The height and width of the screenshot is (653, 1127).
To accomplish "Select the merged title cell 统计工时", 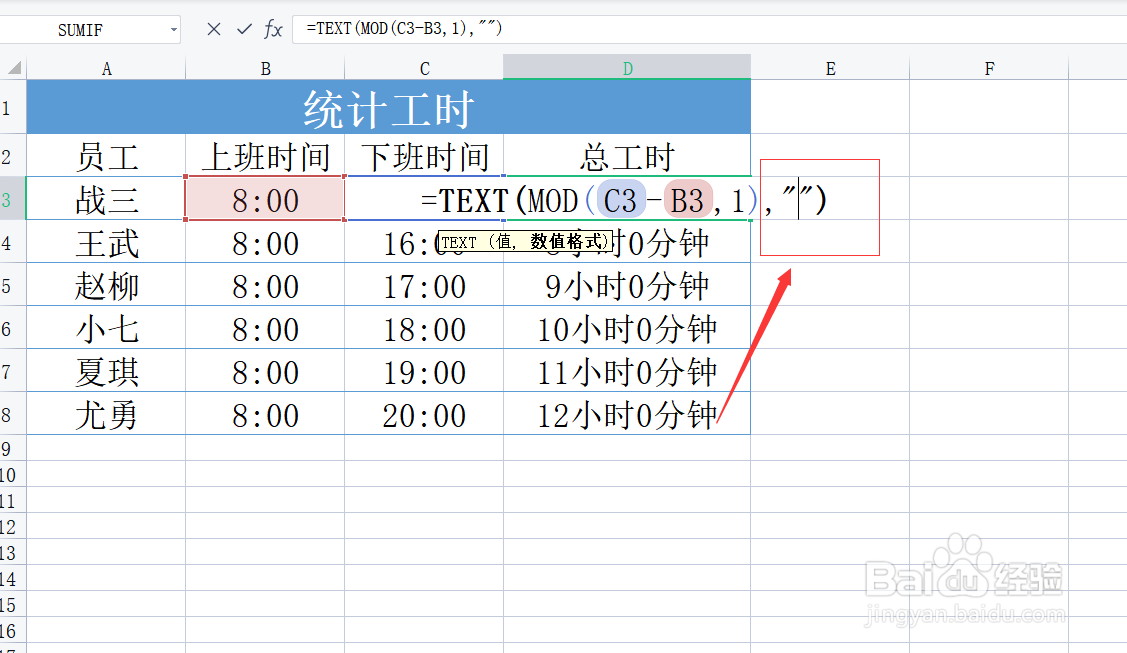I will point(388,107).
